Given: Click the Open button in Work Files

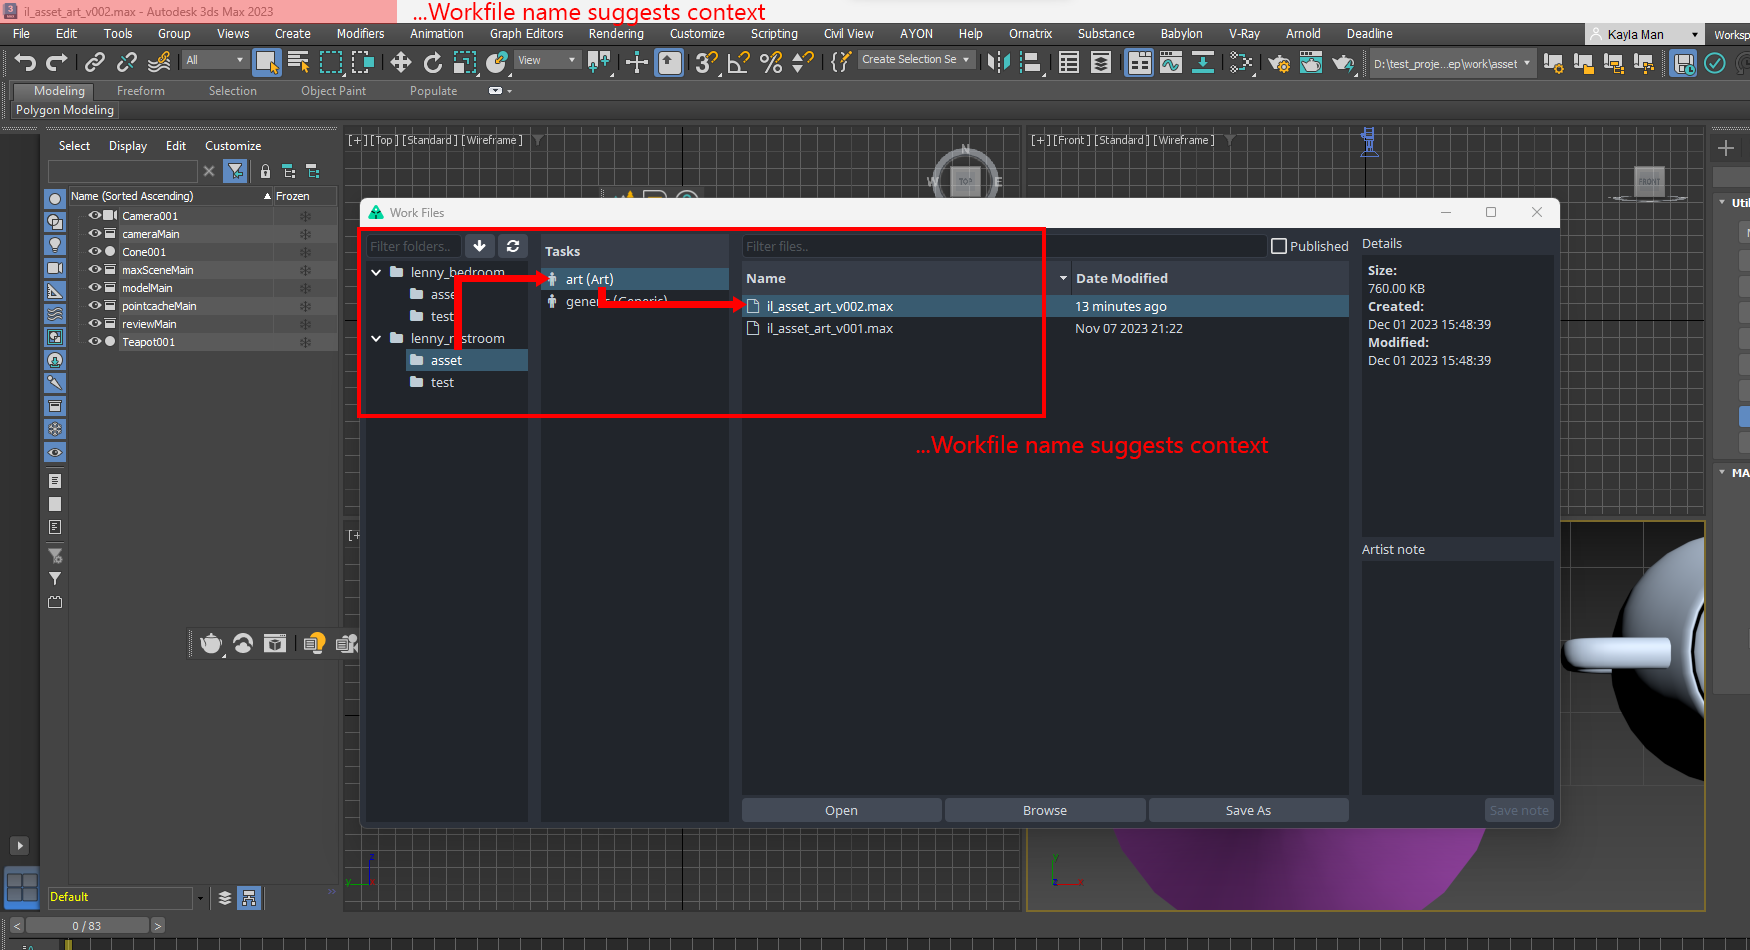Looking at the screenshot, I should pos(841,810).
